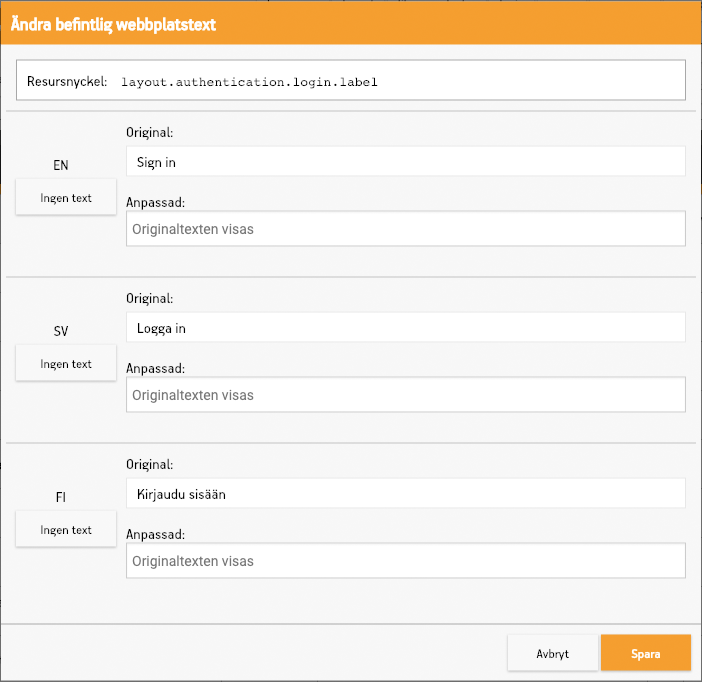Click Ingen text button for SV
This screenshot has height=682, width=702.
(66, 363)
